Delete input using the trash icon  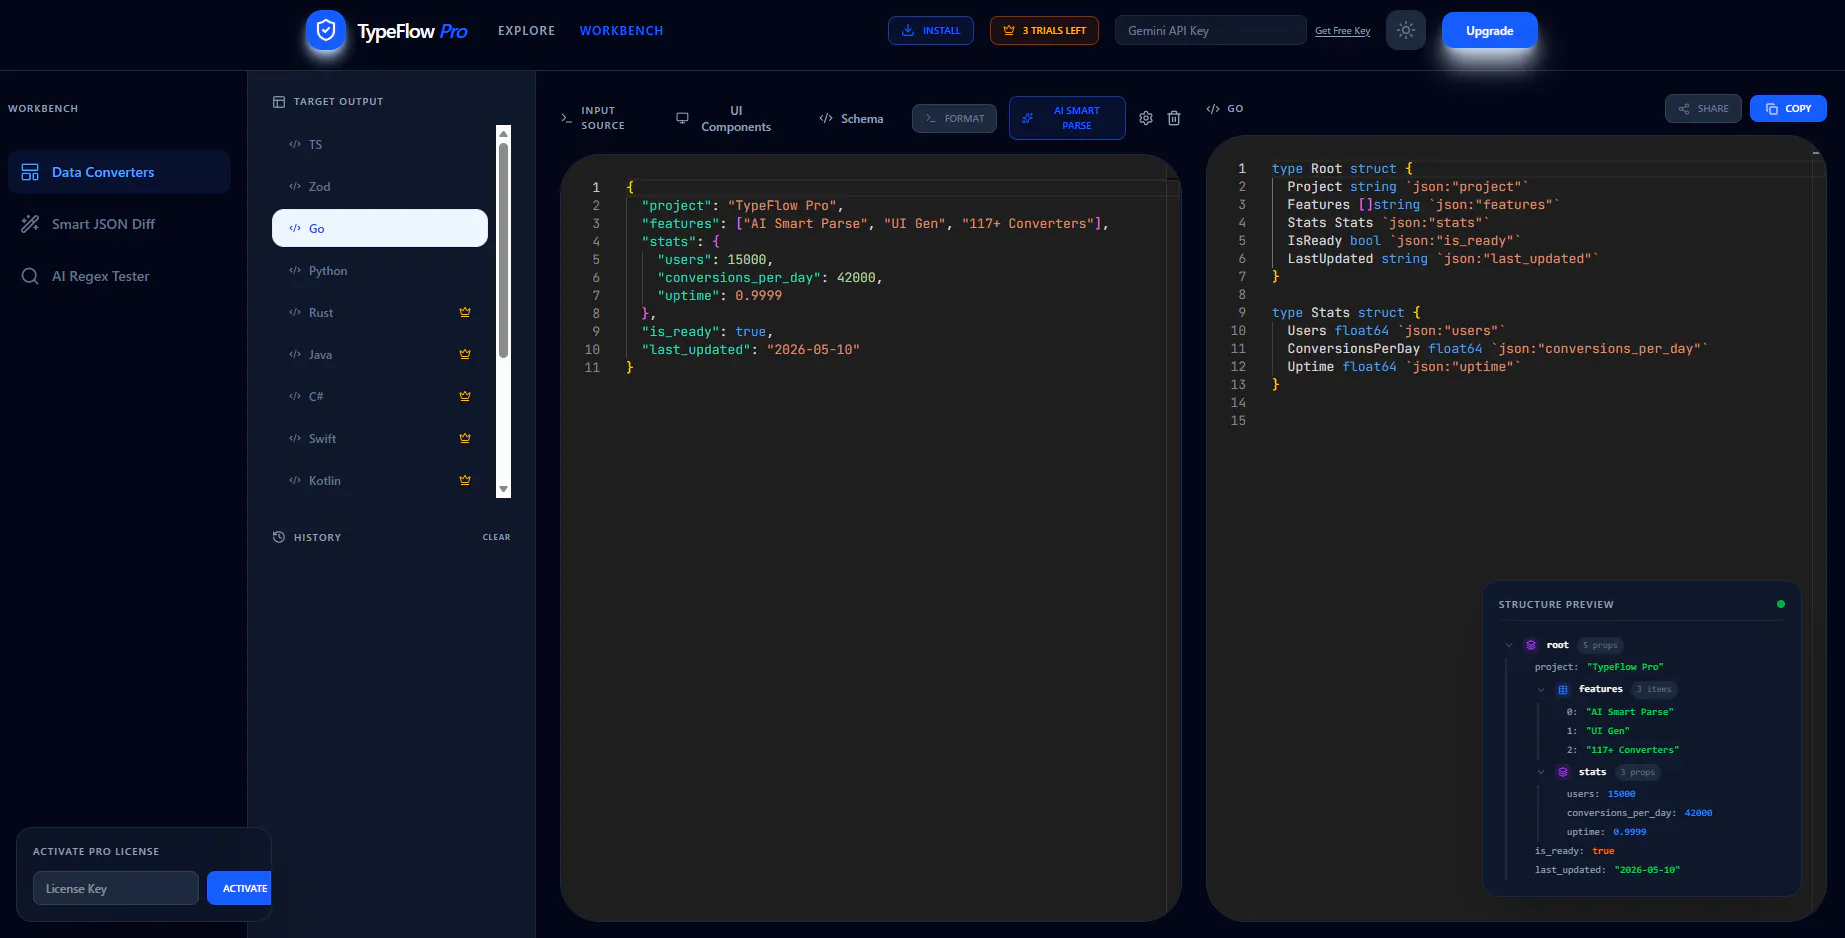(1174, 118)
